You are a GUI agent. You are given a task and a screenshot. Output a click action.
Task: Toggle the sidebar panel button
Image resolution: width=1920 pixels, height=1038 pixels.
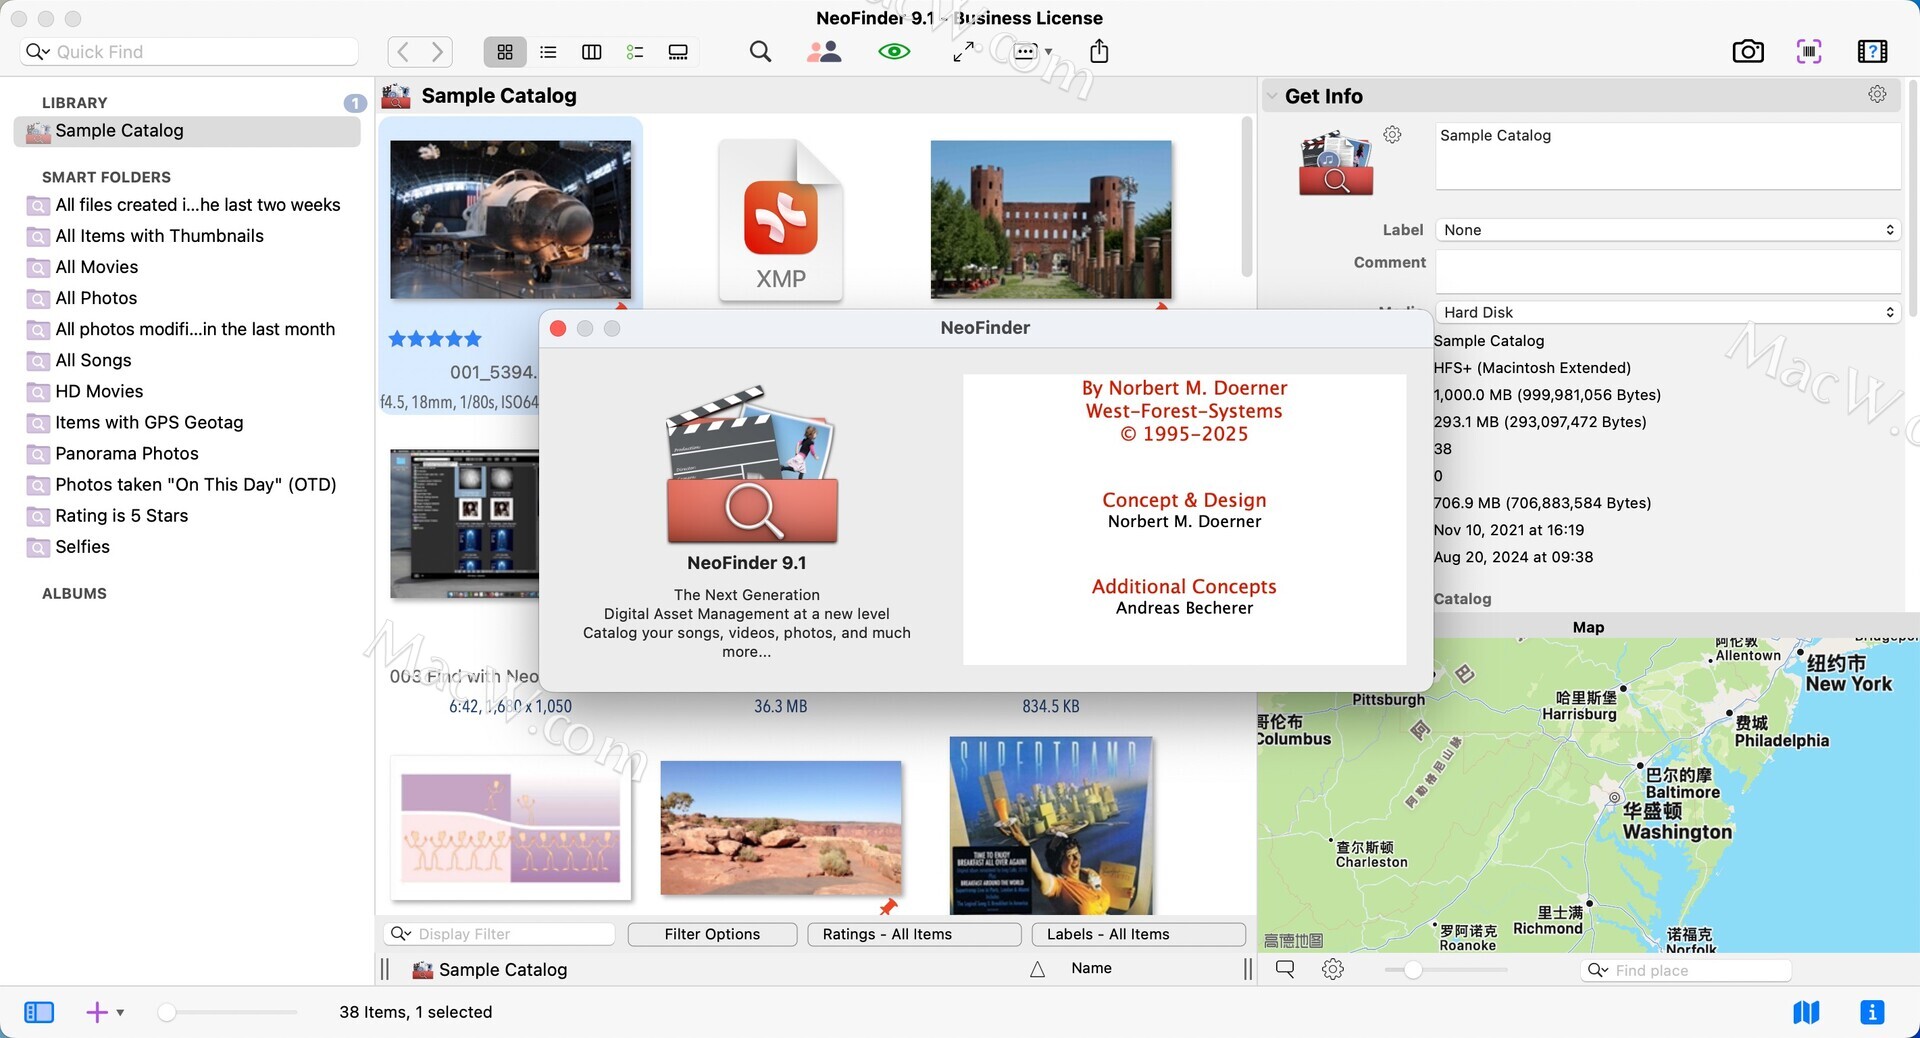click(39, 1012)
